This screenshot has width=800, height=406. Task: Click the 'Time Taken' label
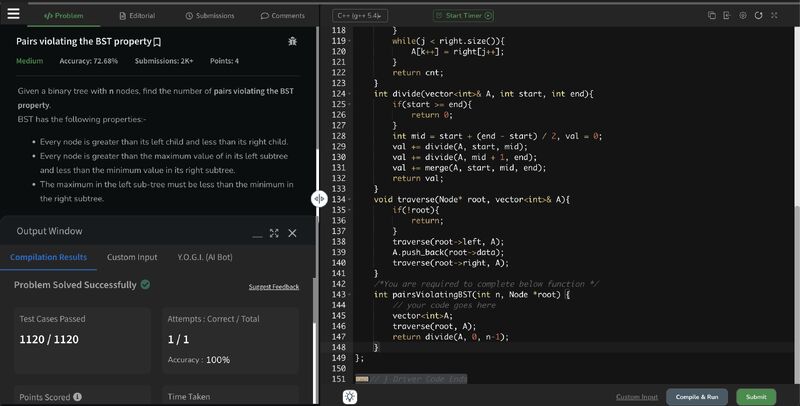(189, 397)
